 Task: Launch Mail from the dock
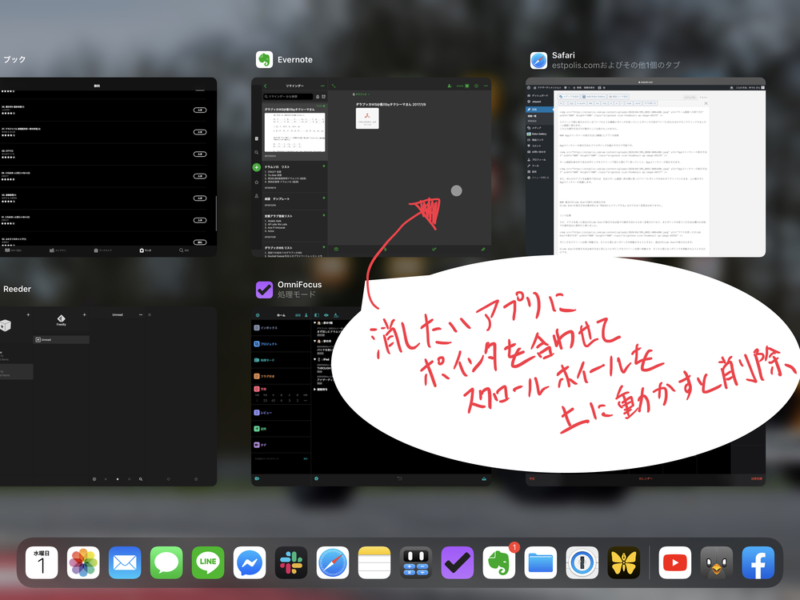[x=124, y=563]
